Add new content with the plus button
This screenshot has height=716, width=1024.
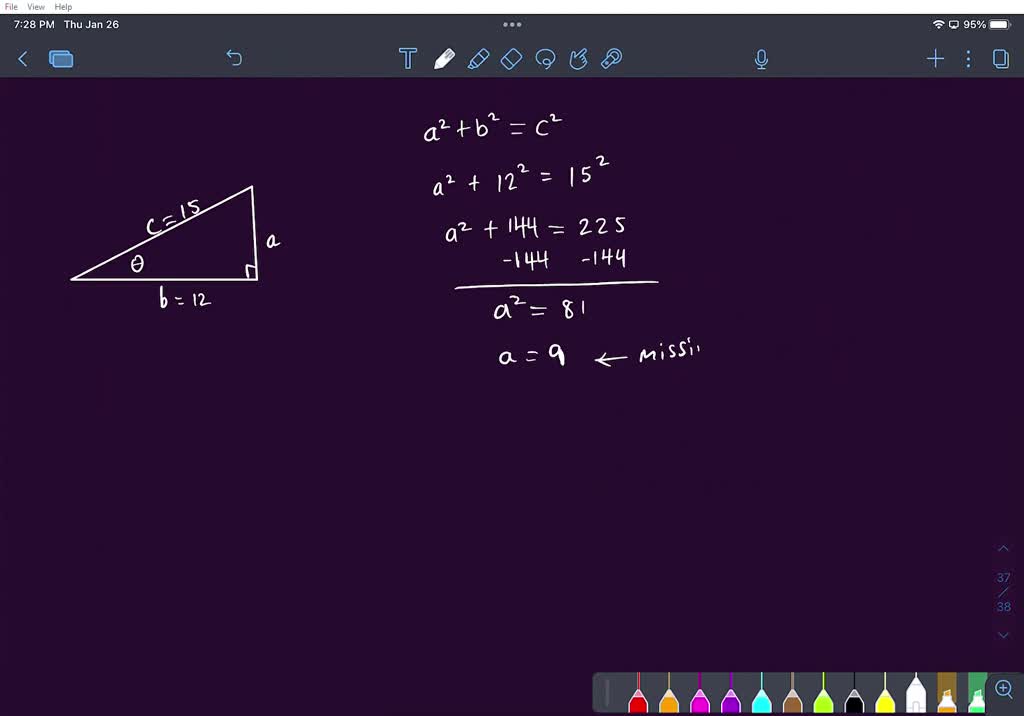pos(935,58)
